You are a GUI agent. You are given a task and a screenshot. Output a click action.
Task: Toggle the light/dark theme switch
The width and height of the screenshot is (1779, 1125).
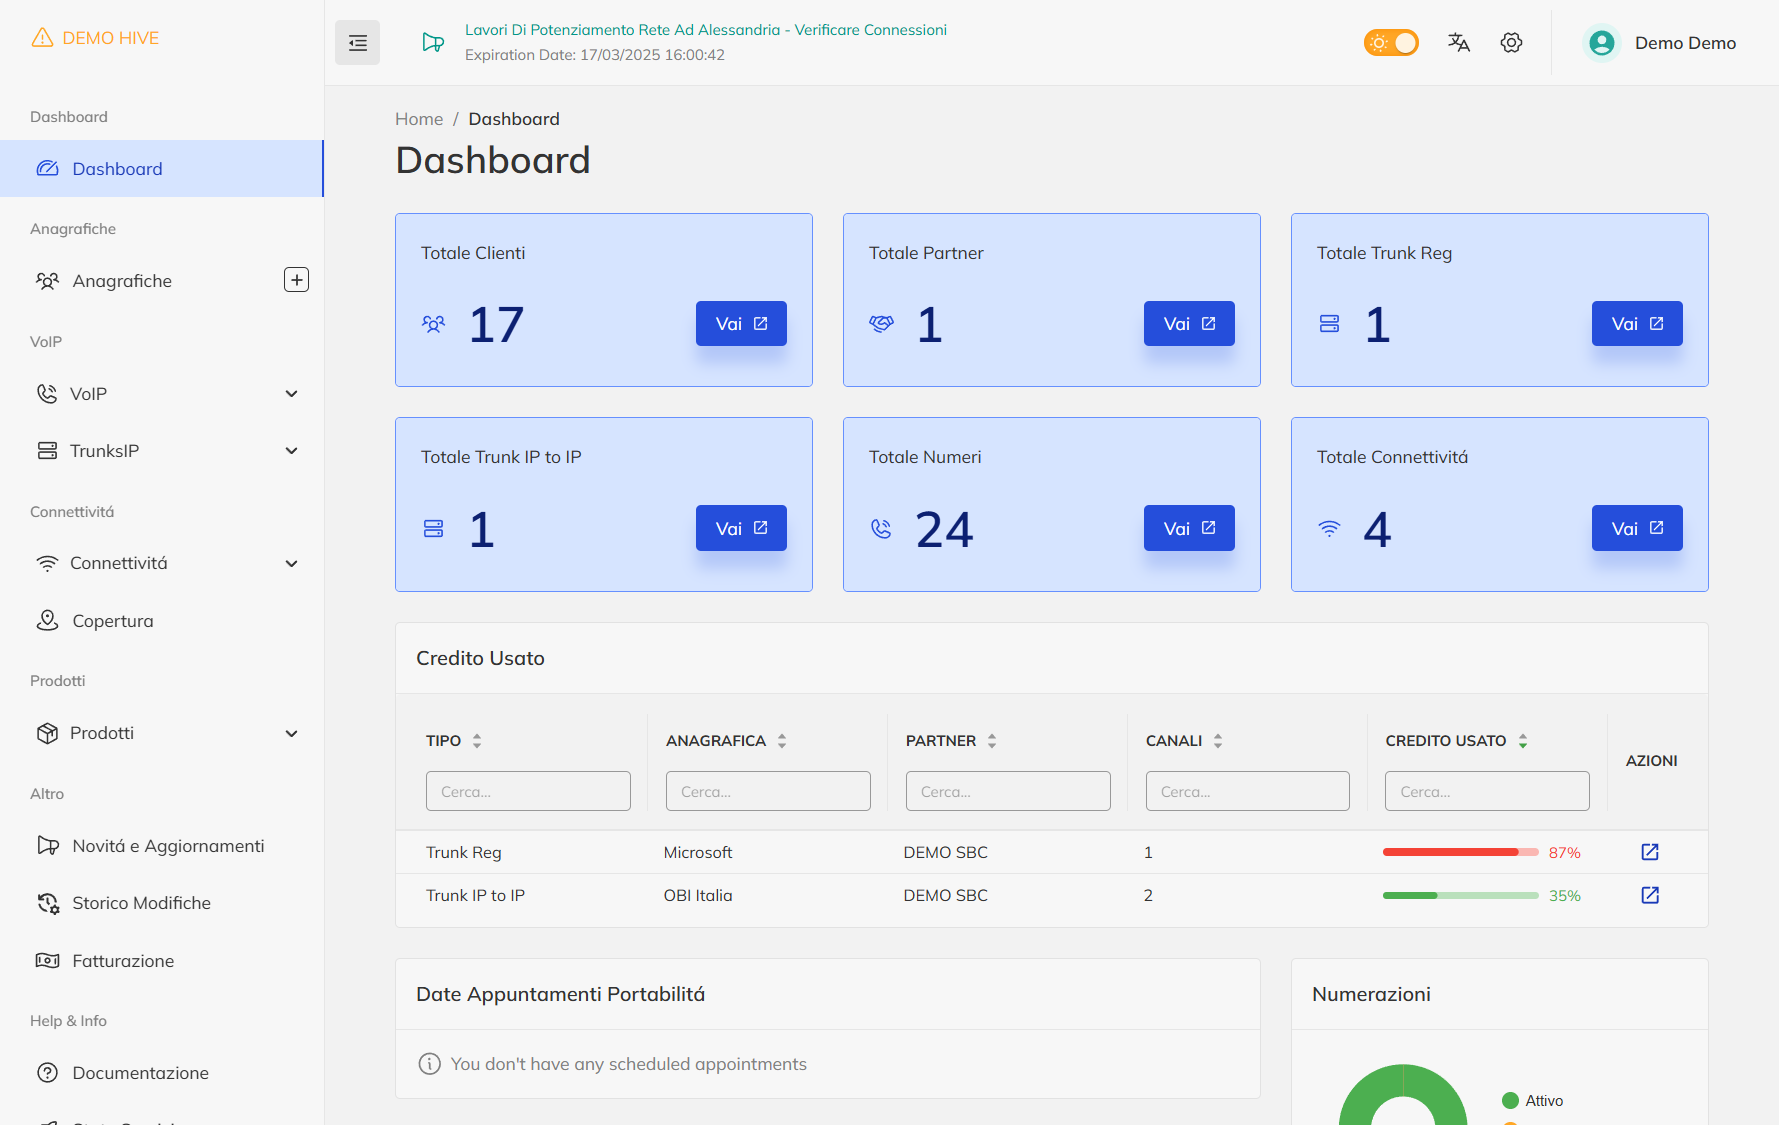pyautogui.click(x=1391, y=42)
